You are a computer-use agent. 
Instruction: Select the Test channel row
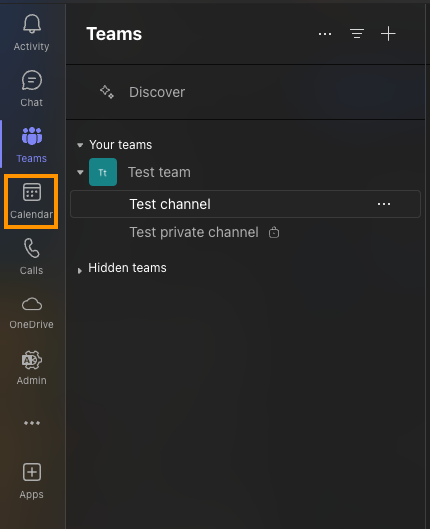click(x=246, y=204)
